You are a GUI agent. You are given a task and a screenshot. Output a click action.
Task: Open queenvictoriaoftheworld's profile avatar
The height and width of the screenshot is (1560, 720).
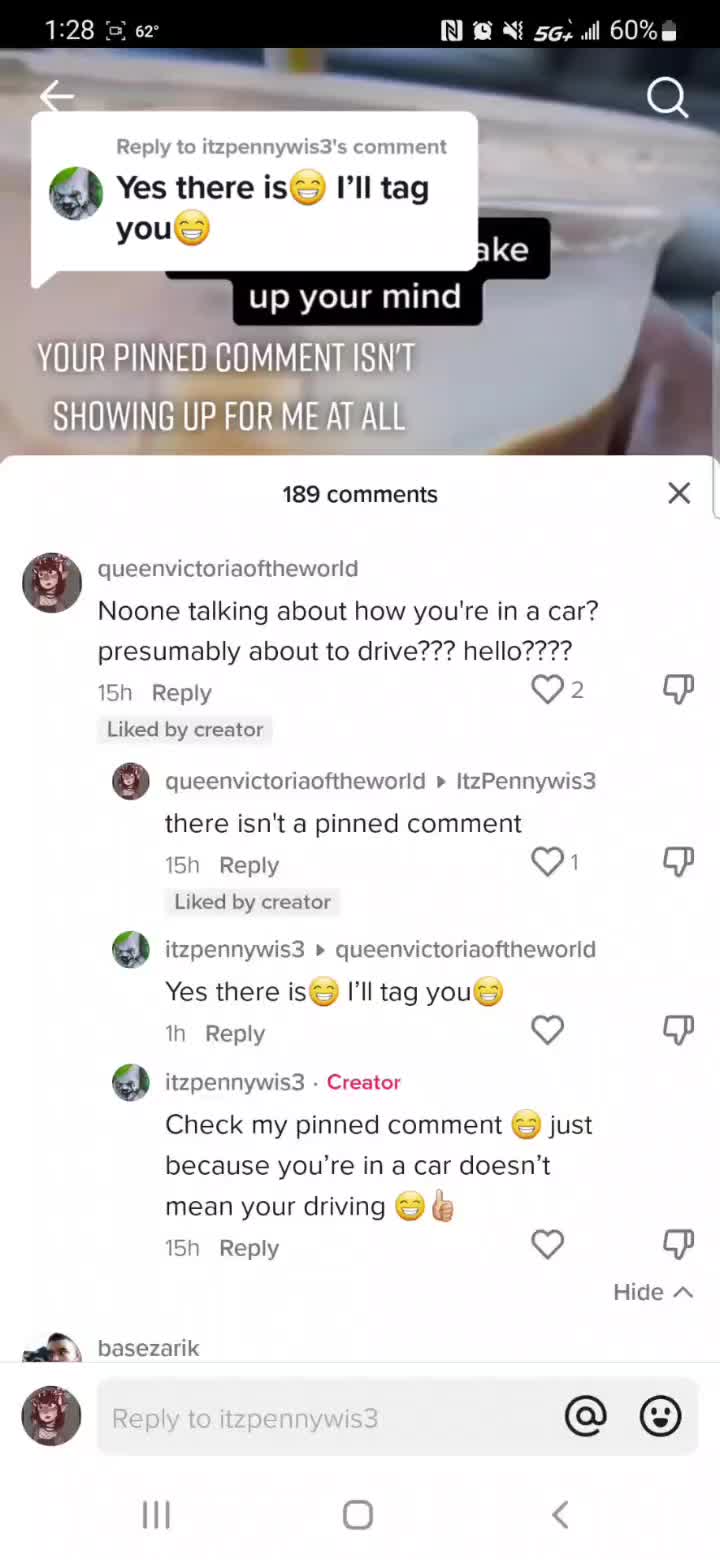coord(52,582)
